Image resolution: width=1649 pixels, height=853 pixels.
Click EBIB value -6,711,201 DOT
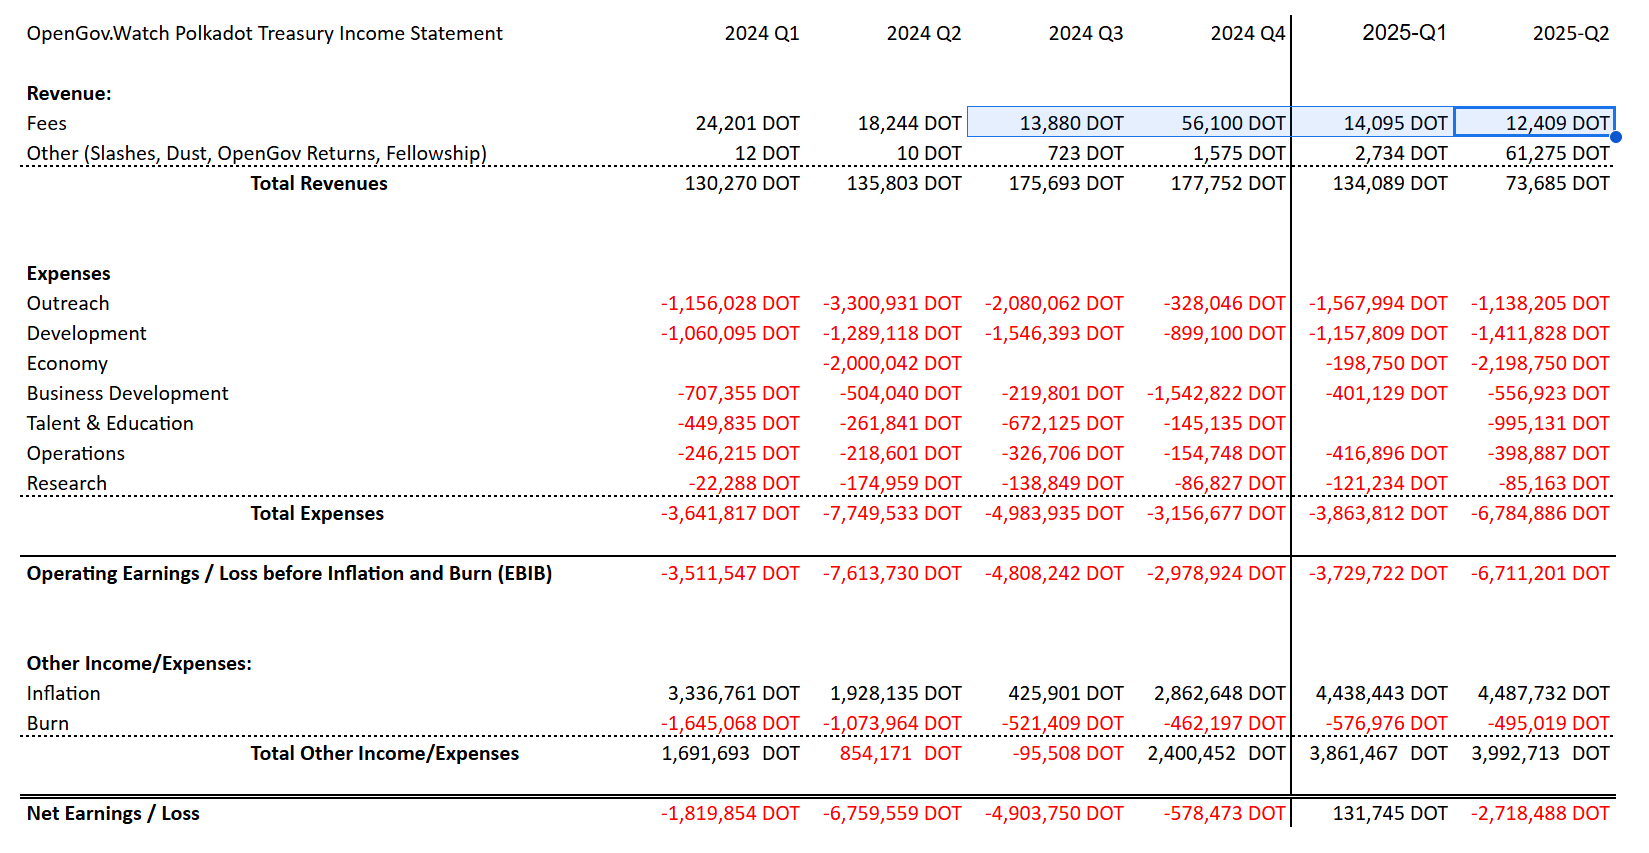click(1540, 573)
